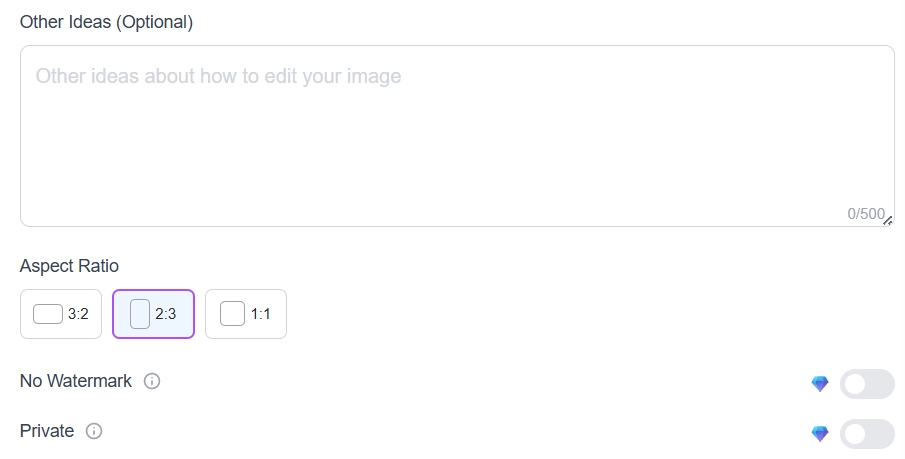
Task: Select the 3:2 aspect ratio label
Action: click(x=78, y=314)
